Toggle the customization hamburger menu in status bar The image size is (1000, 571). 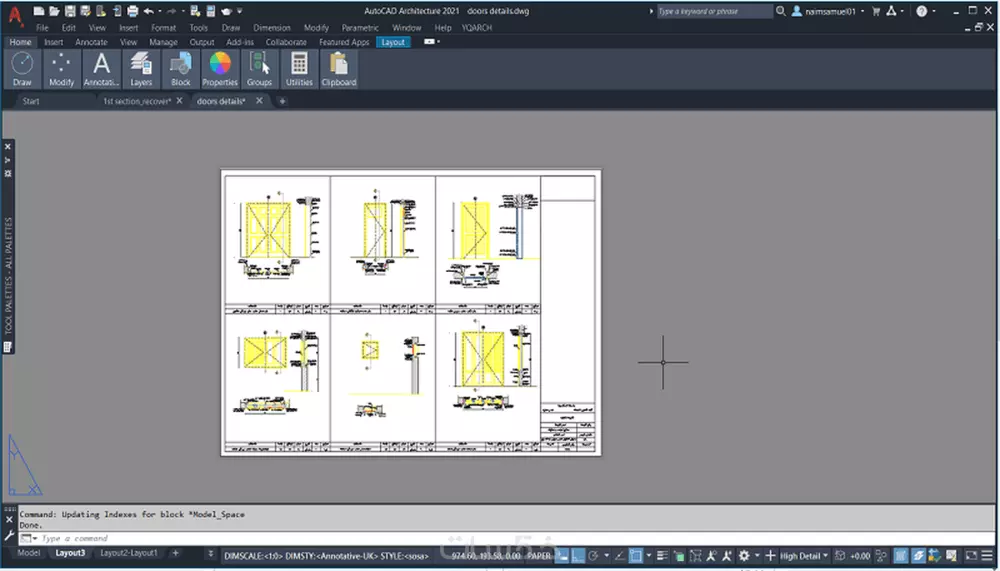click(x=989, y=555)
